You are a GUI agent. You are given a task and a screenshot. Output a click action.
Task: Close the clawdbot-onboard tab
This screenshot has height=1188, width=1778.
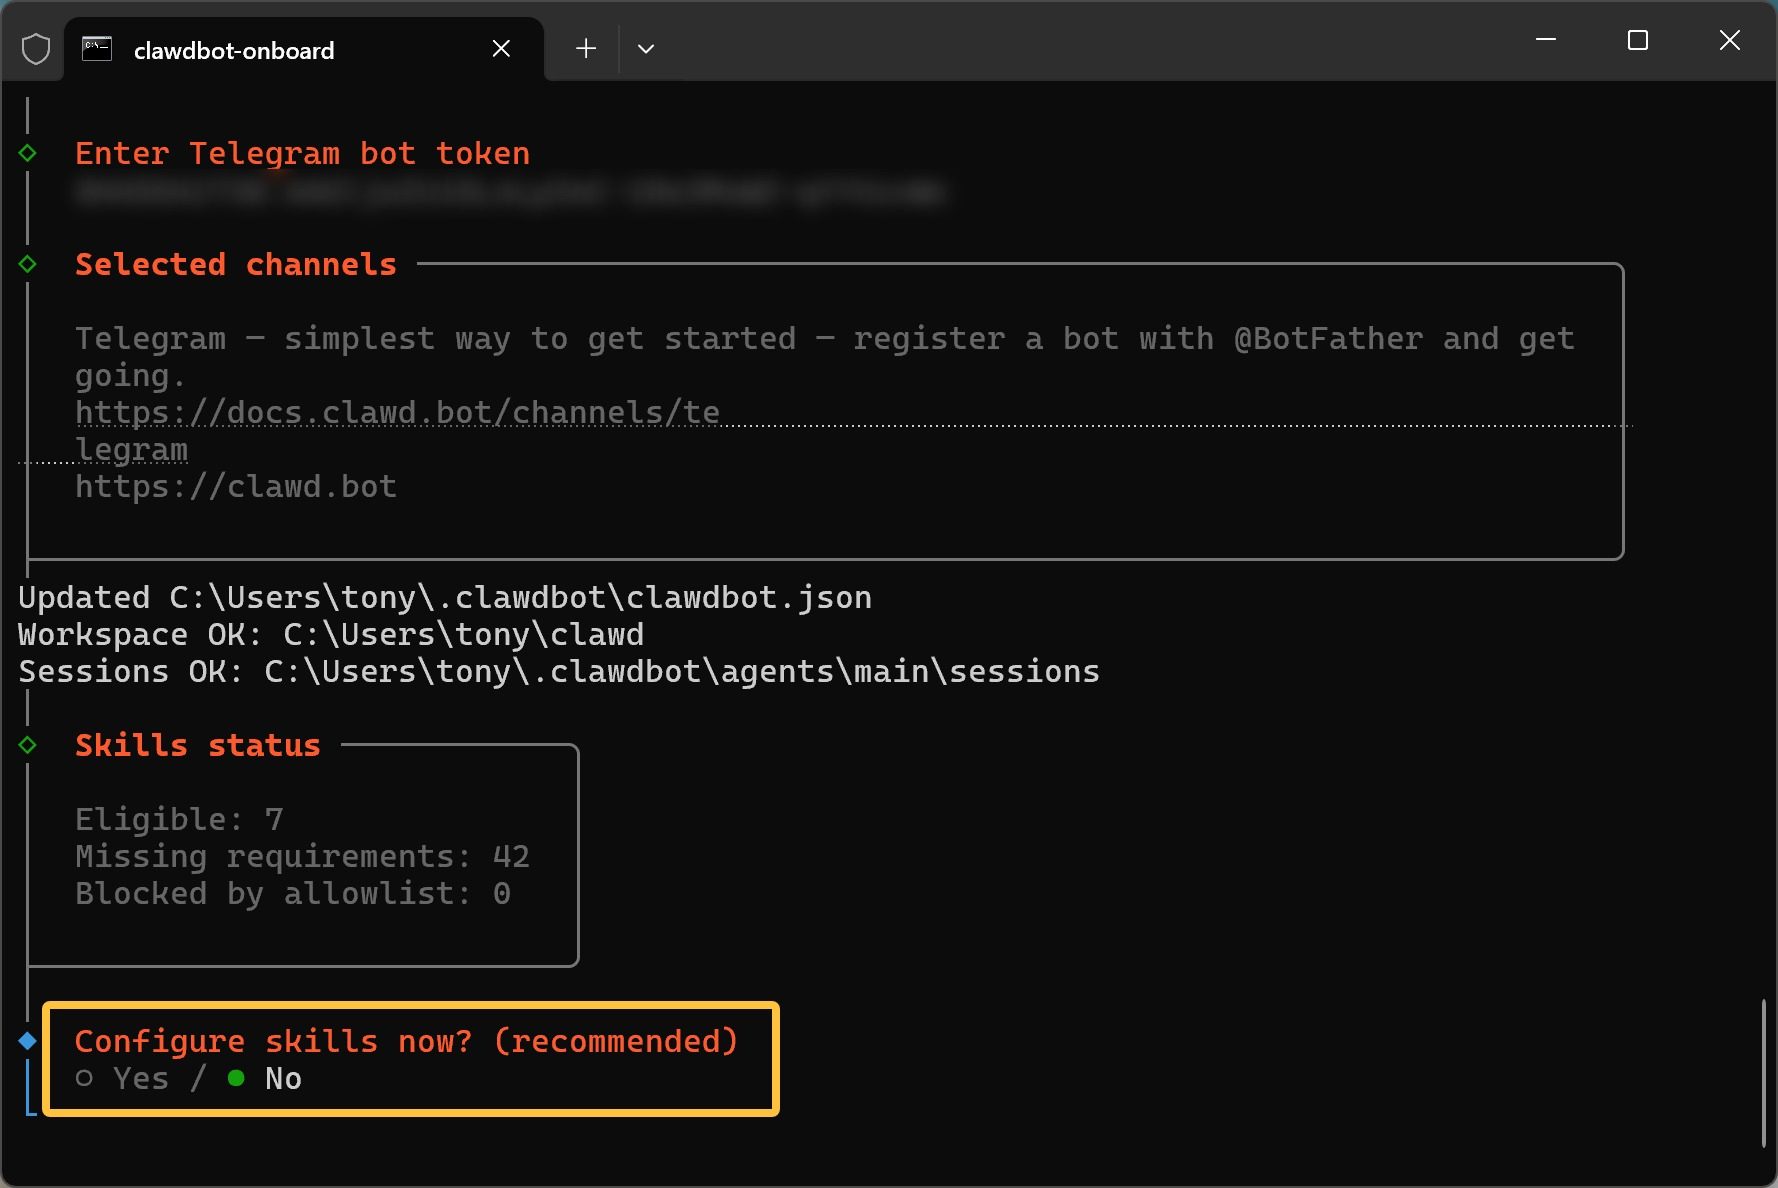(502, 49)
